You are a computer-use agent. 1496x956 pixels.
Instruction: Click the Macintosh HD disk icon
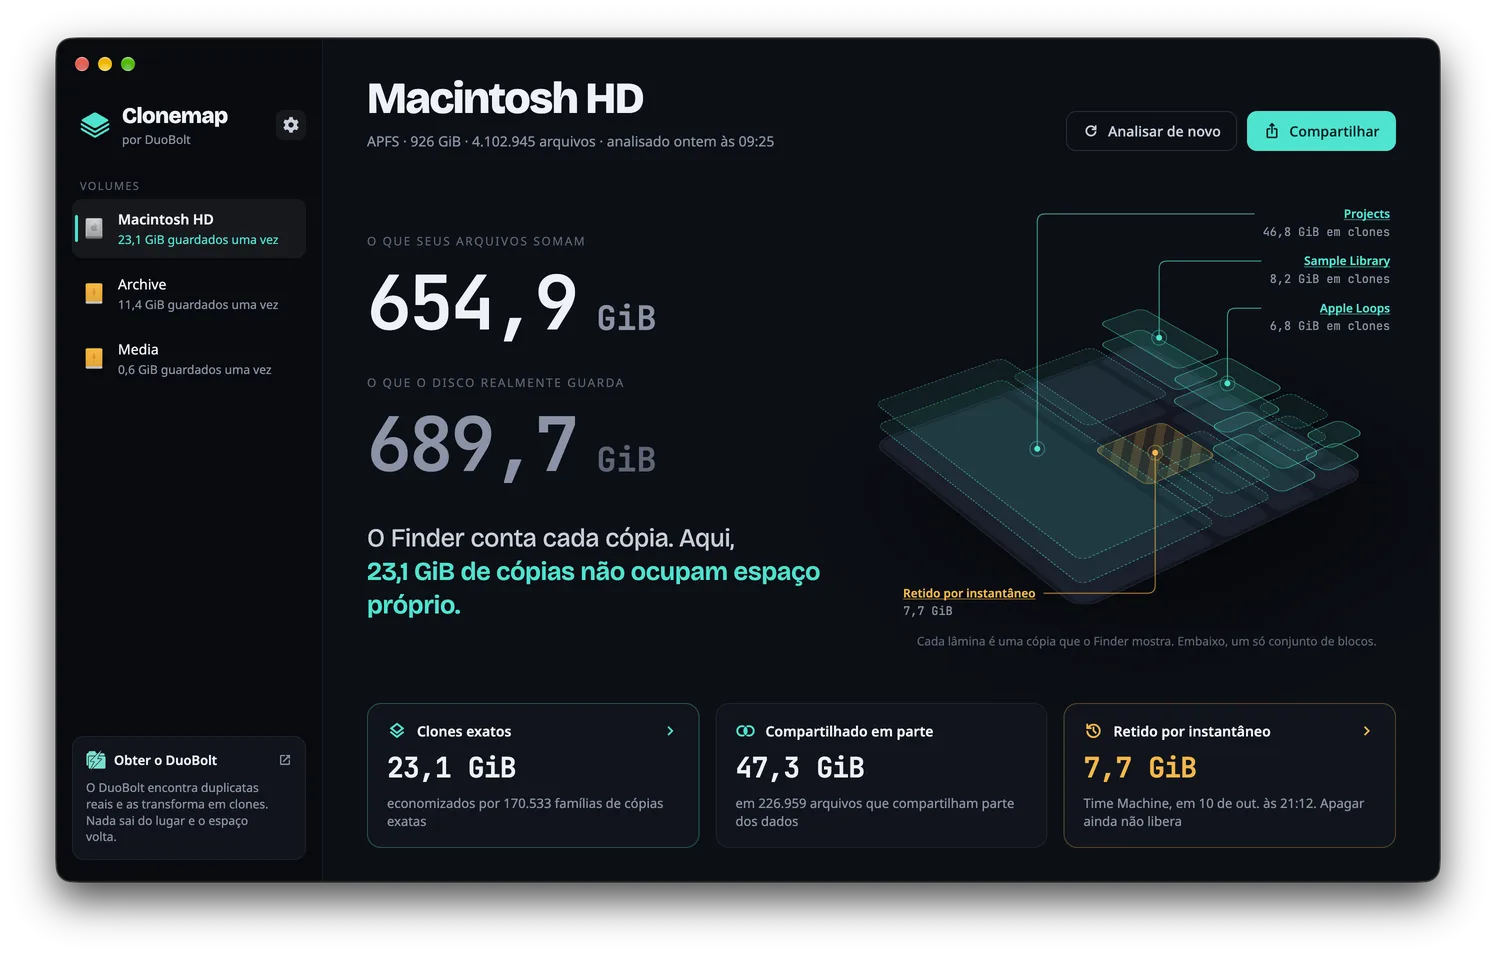coord(94,229)
